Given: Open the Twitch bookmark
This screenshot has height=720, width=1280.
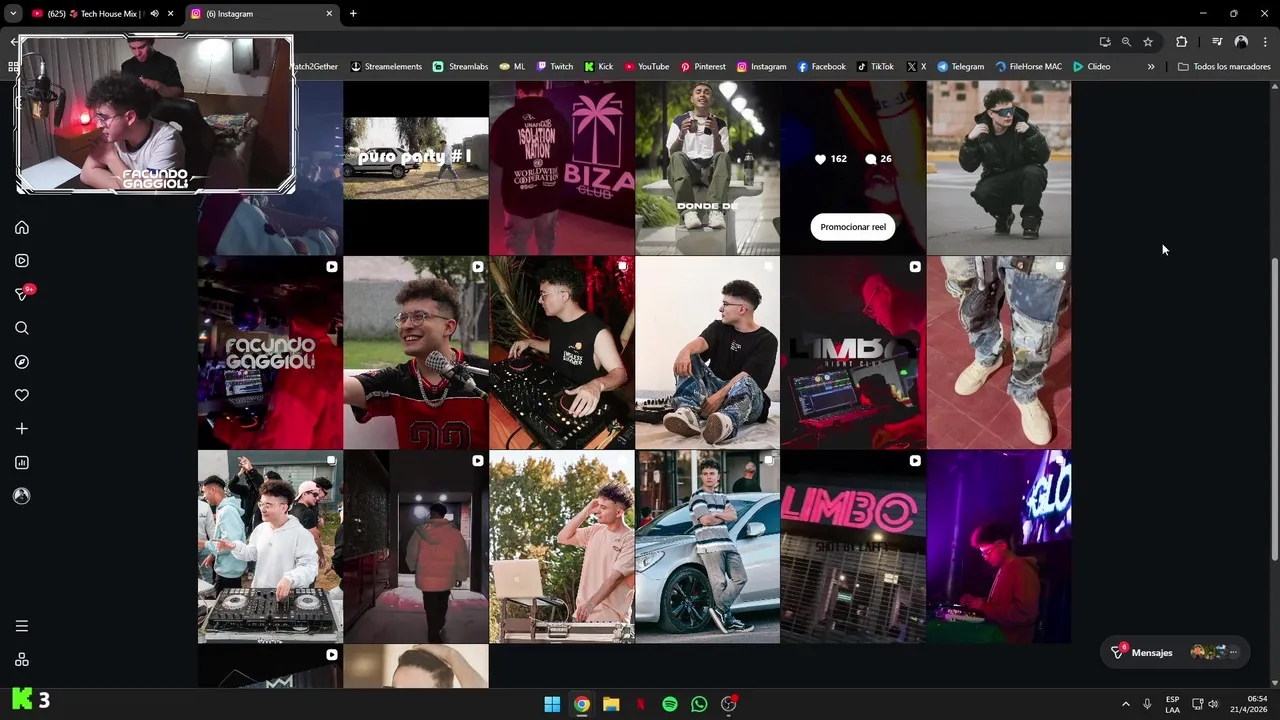Looking at the screenshot, I should 555,67.
